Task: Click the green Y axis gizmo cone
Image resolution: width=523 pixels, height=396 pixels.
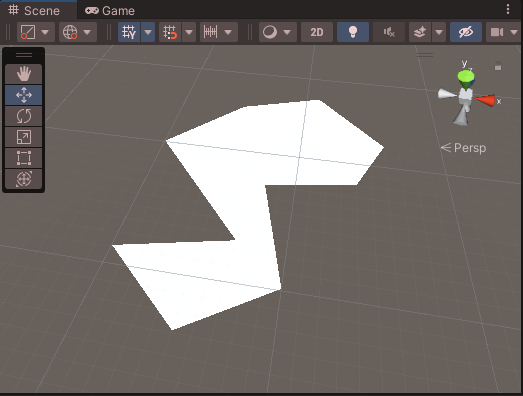Action: (x=466, y=77)
